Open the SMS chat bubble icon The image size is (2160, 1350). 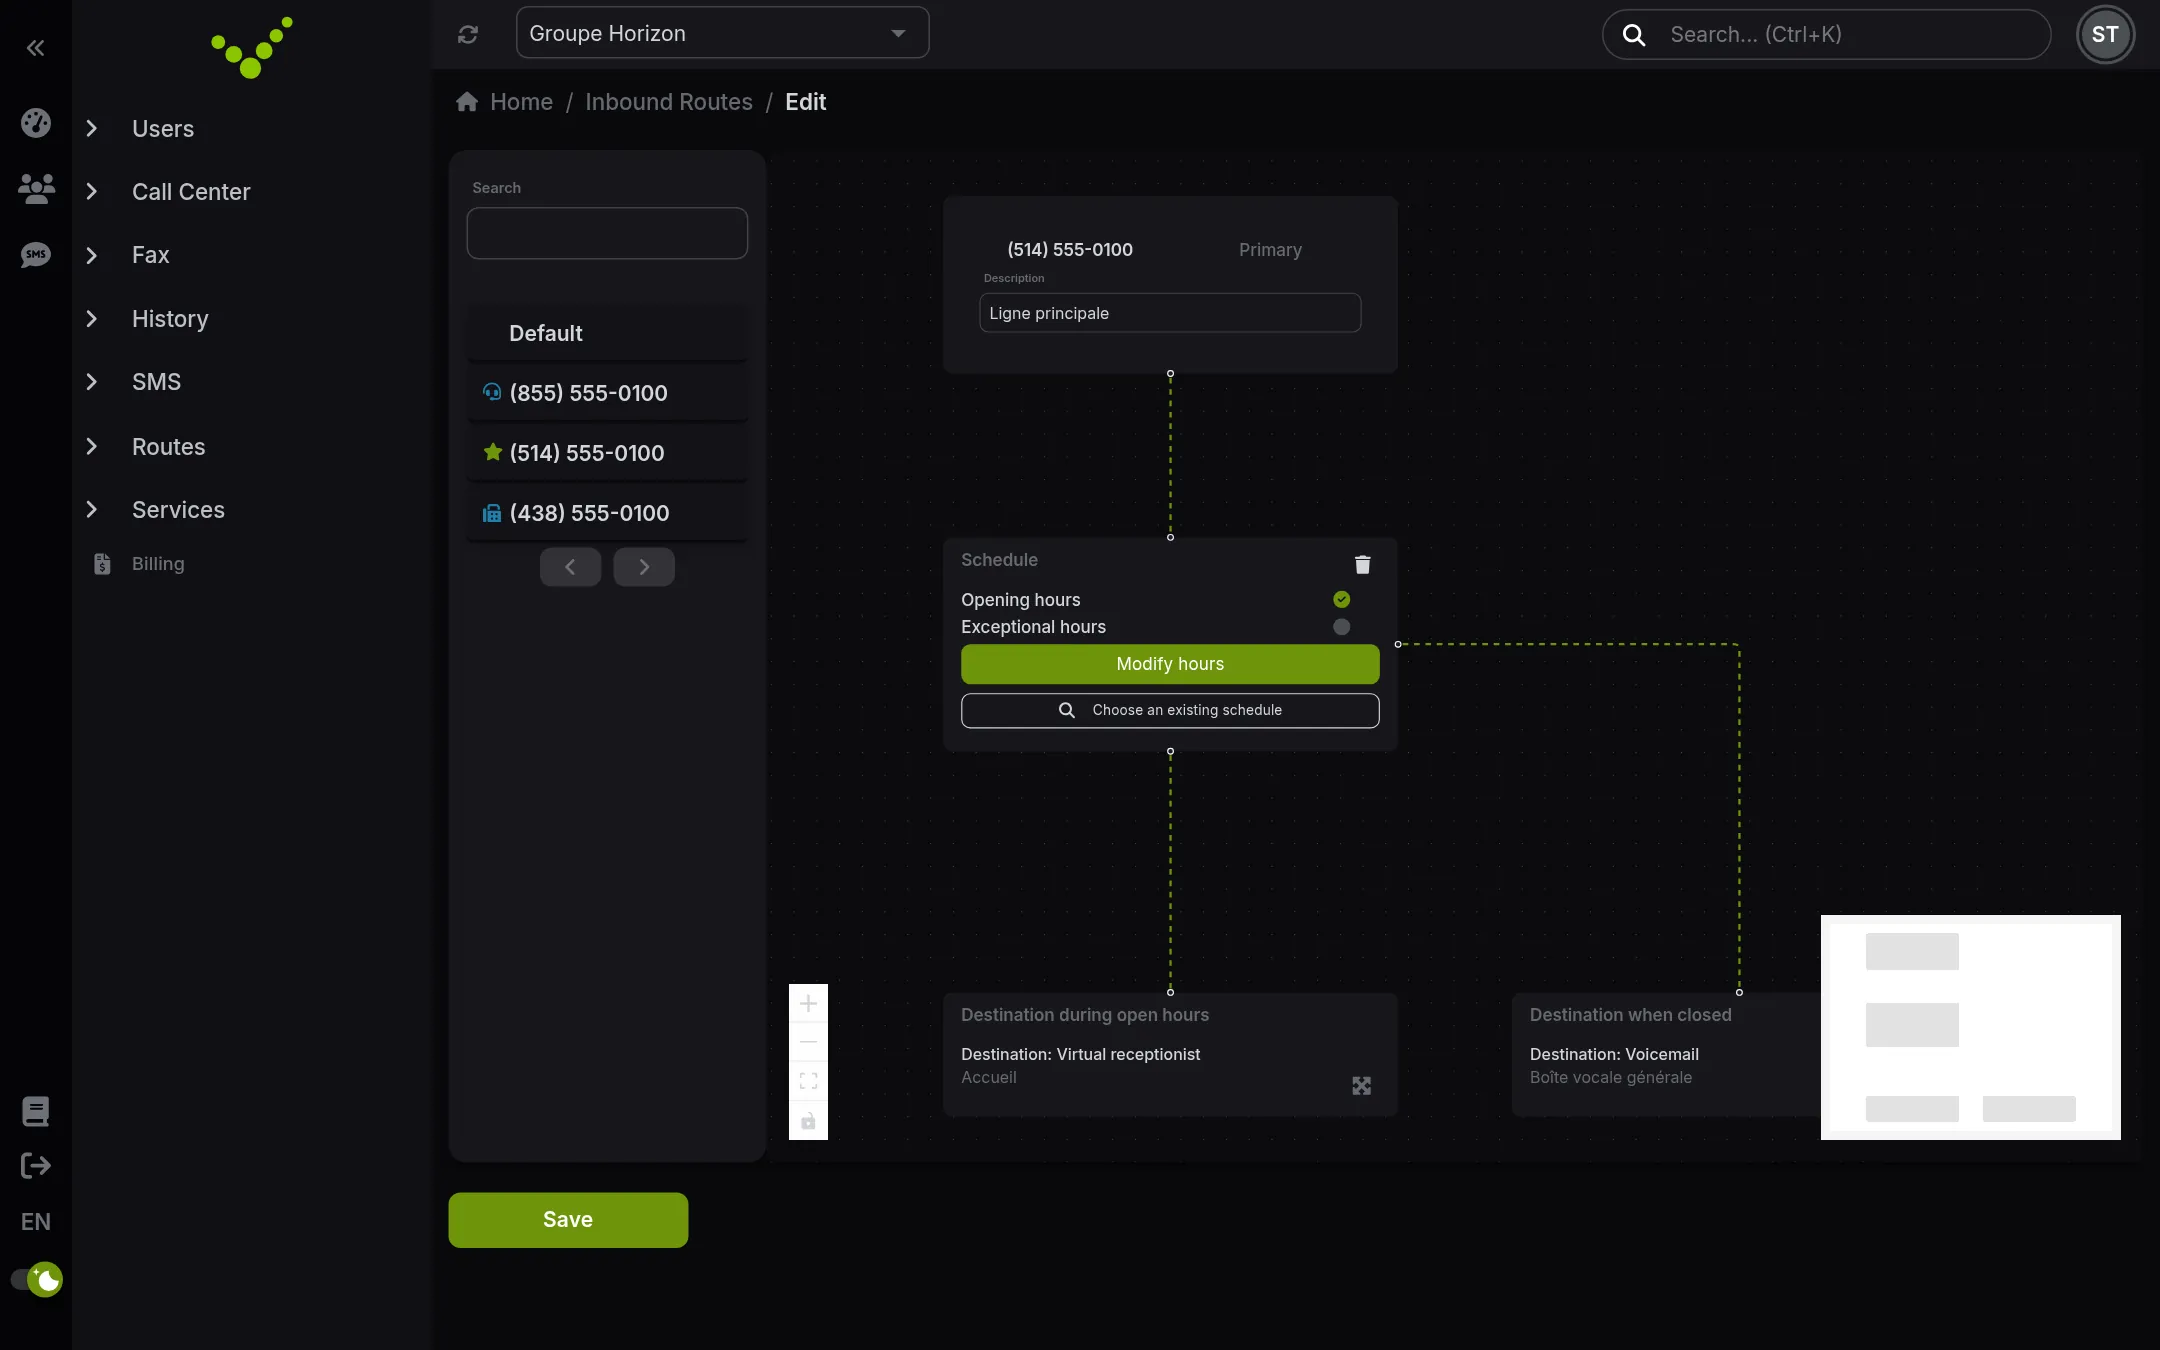(x=36, y=255)
